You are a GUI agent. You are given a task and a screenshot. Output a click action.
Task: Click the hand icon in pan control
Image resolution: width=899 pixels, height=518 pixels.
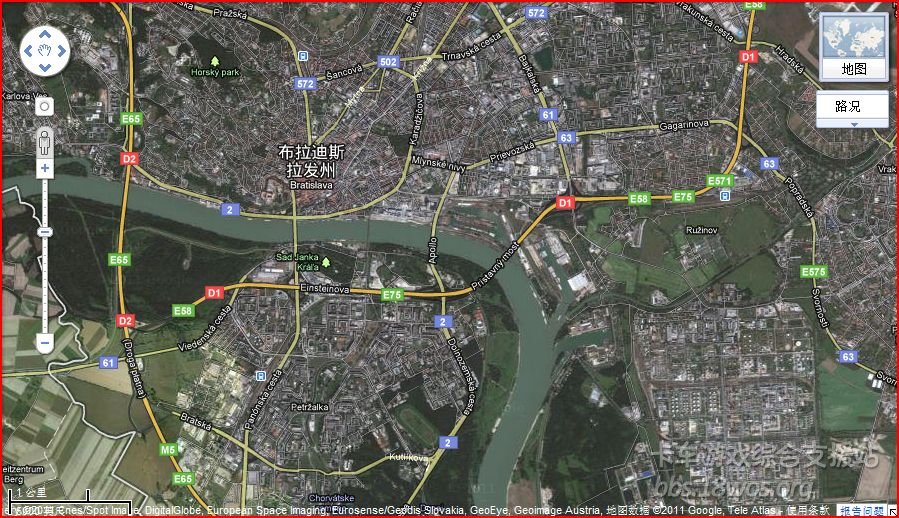[45, 51]
